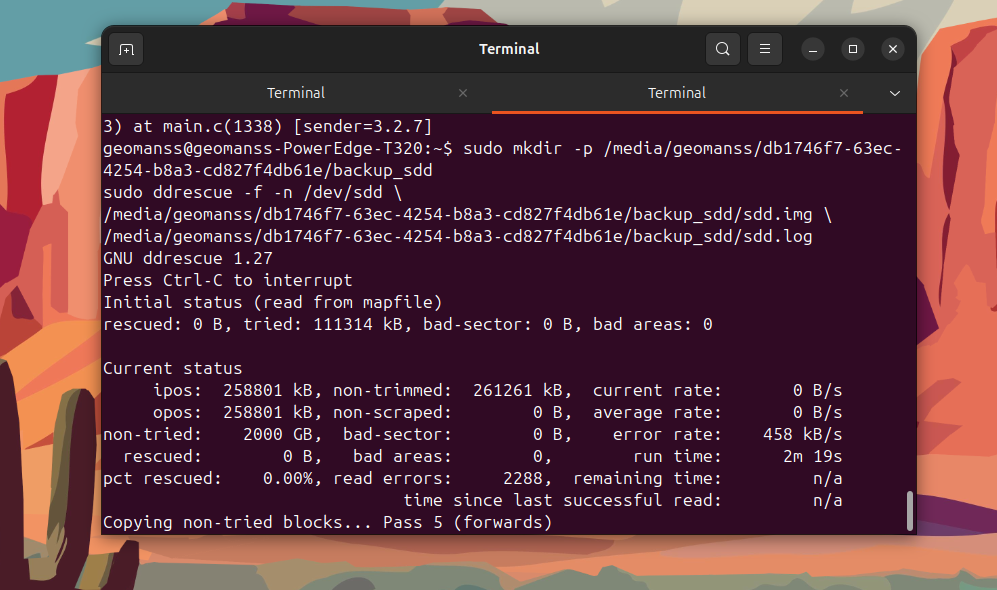
Task: Expand the tab list chevron
Action: pos(894,93)
